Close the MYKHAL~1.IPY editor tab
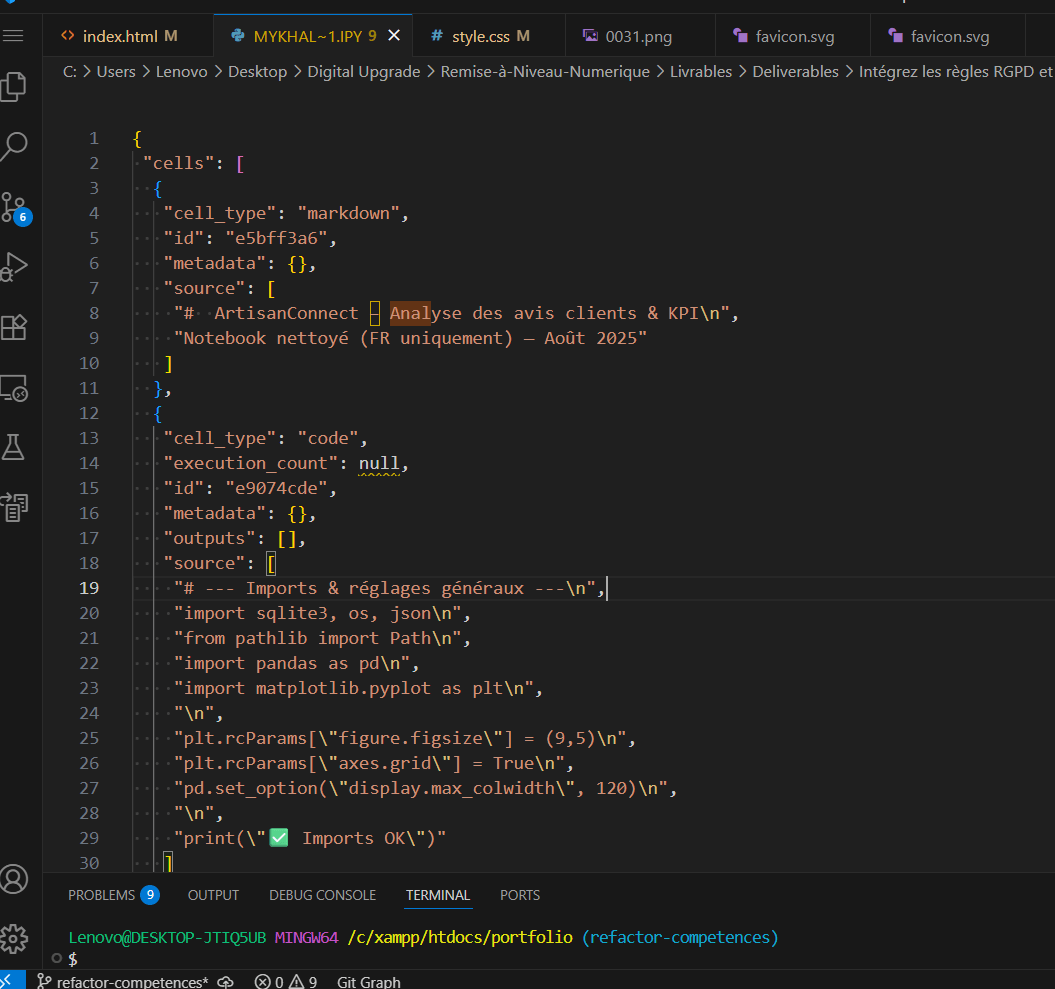 tap(394, 35)
